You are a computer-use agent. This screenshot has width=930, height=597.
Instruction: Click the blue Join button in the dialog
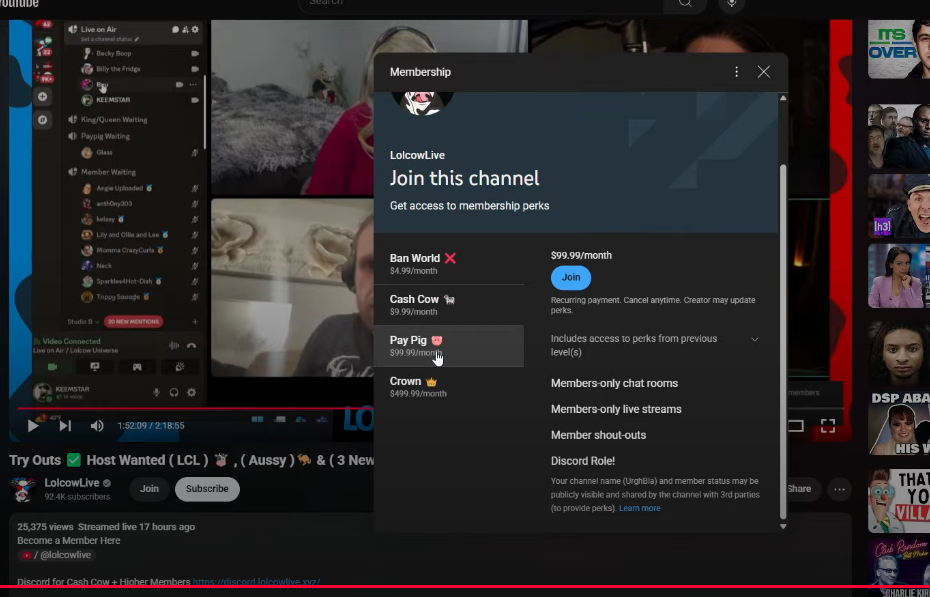pyautogui.click(x=571, y=277)
